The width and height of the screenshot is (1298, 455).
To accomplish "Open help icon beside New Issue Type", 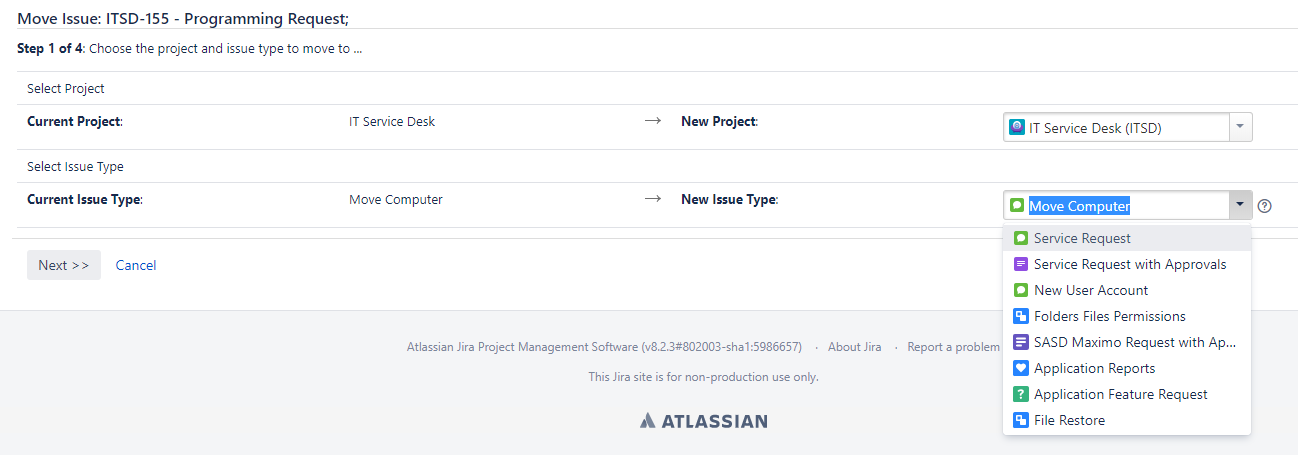I will 1265,206.
